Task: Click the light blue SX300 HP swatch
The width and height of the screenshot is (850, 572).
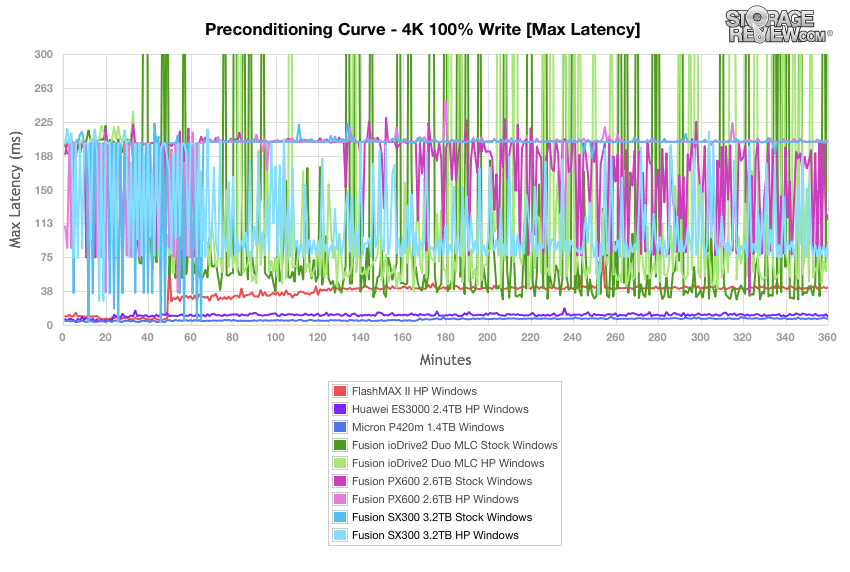Action: pos(340,535)
